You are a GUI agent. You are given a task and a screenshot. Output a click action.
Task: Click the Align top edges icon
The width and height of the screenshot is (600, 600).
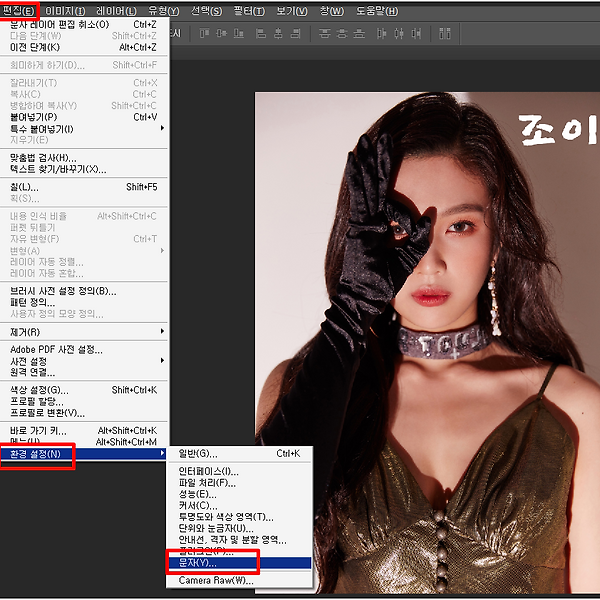203,34
